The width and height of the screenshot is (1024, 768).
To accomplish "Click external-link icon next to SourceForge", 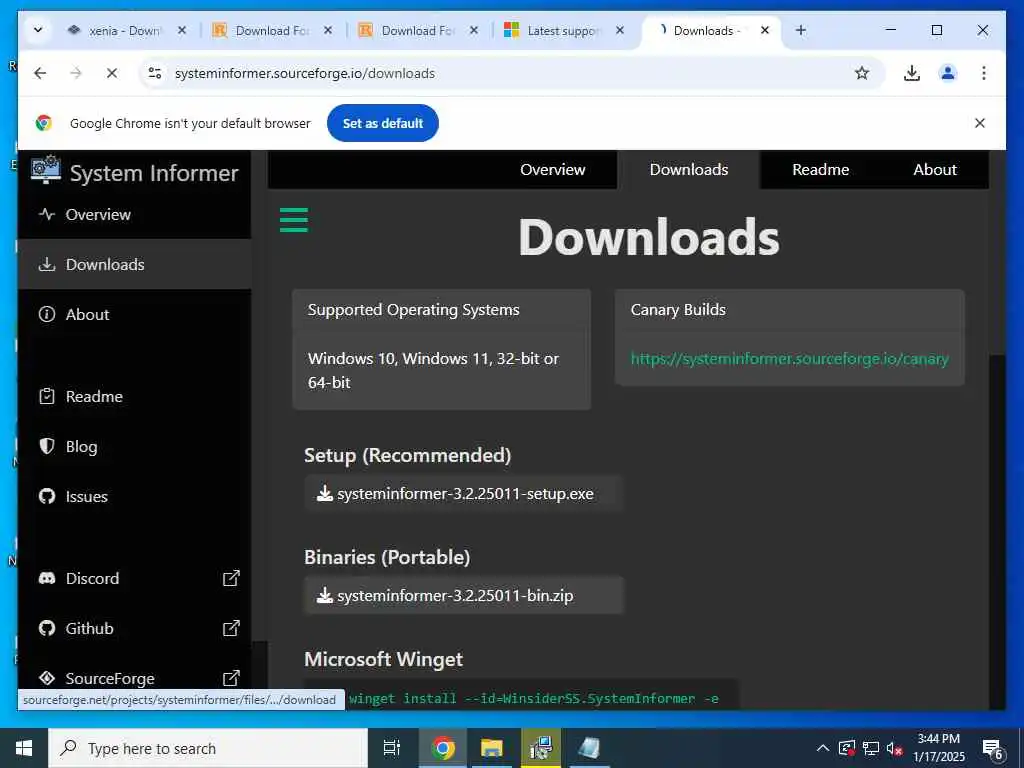I will pos(231,678).
